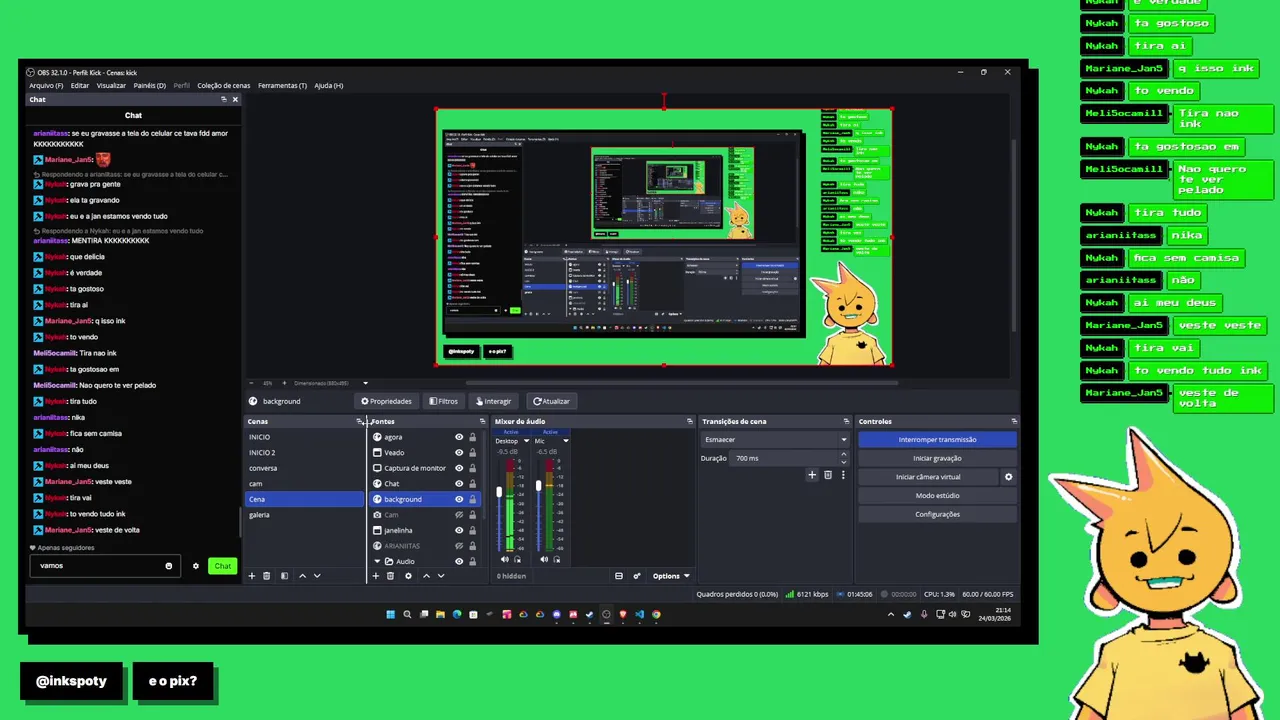1280x720 pixels.
Task: Open Filtros for the background source
Action: [x=443, y=401]
